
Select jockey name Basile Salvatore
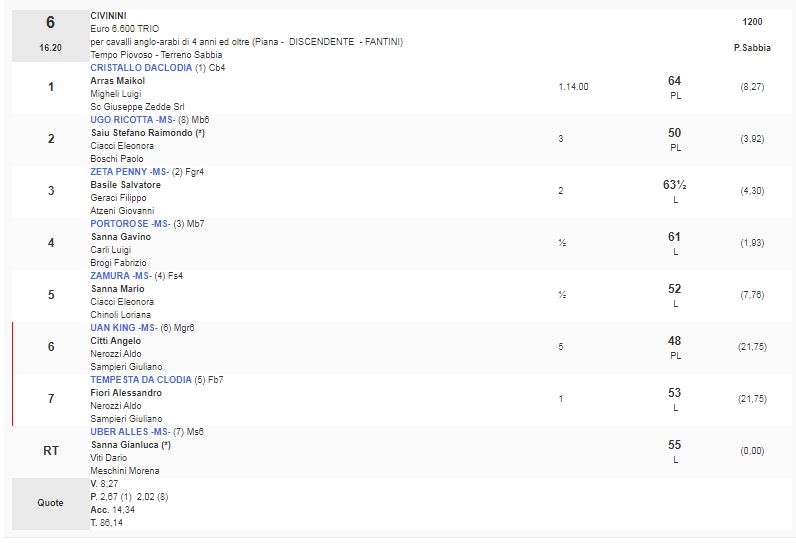point(123,185)
